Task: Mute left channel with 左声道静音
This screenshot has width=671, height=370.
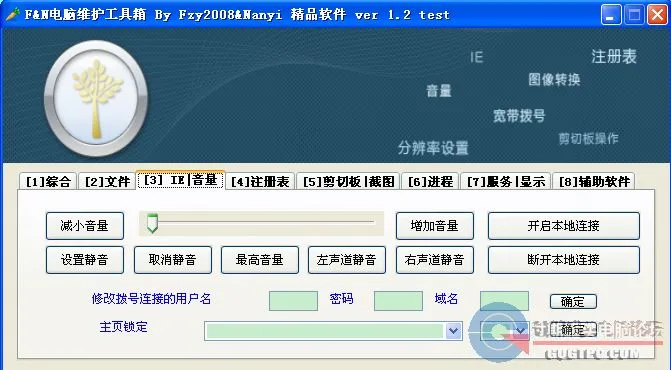Action: 347,260
